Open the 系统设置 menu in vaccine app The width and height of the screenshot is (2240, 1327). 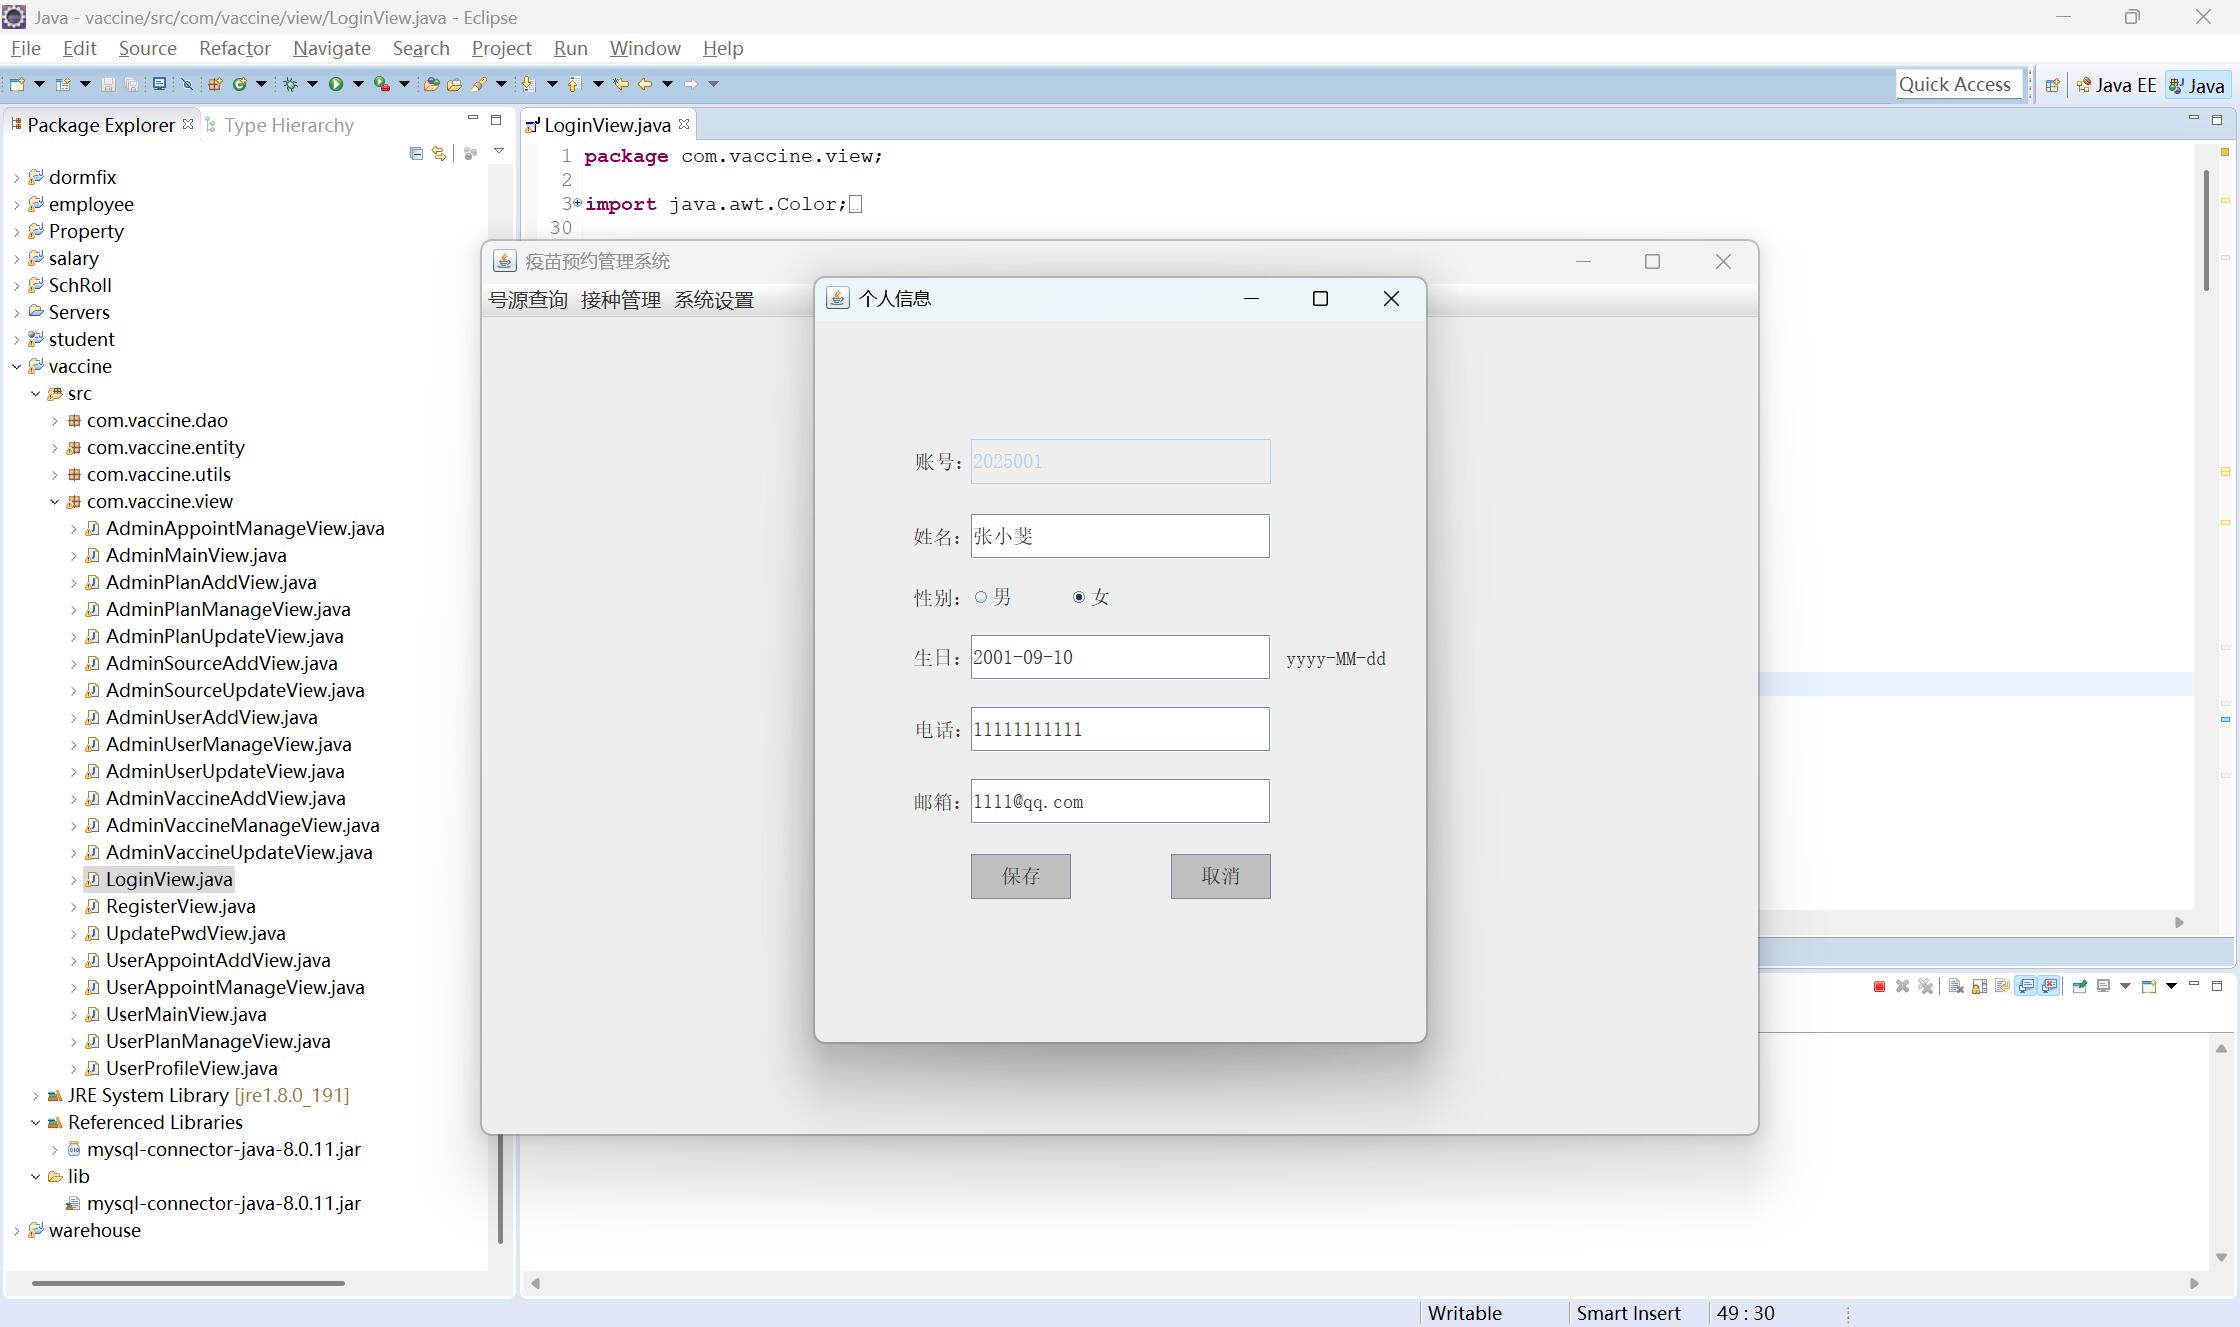click(x=714, y=300)
